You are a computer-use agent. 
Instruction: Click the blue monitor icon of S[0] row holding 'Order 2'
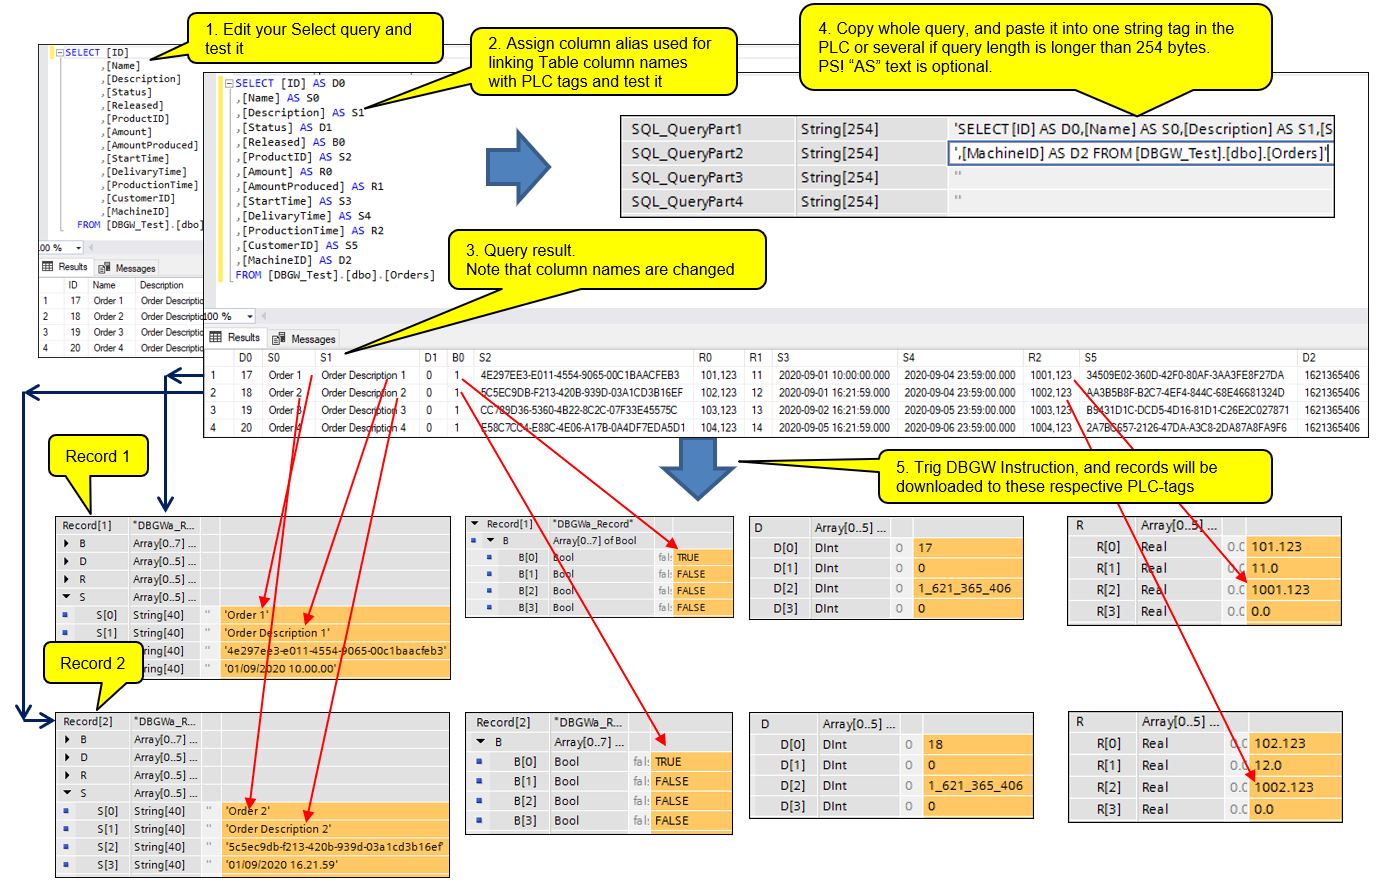point(65,811)
